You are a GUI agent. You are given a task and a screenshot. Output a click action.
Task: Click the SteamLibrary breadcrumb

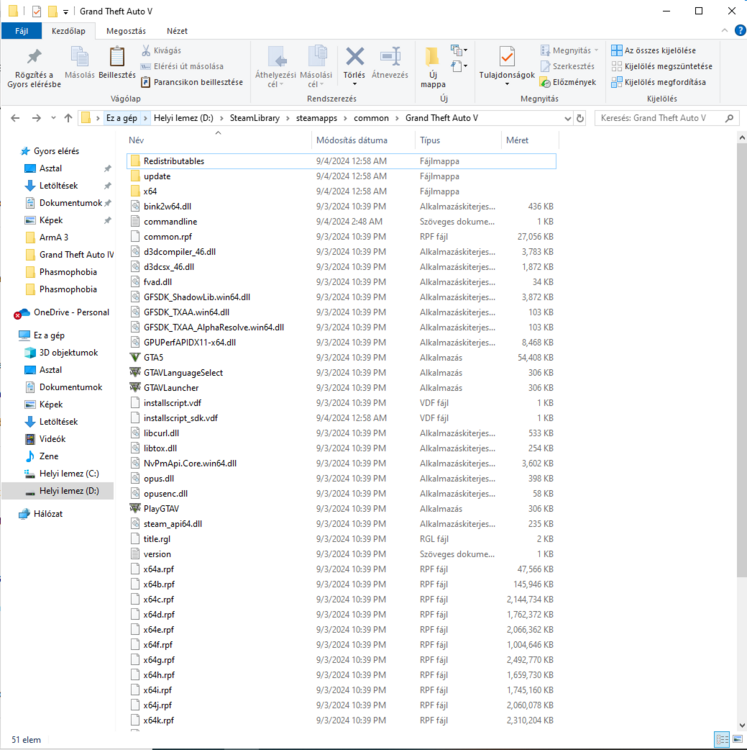pyautogui.click(x=254, y=118)
